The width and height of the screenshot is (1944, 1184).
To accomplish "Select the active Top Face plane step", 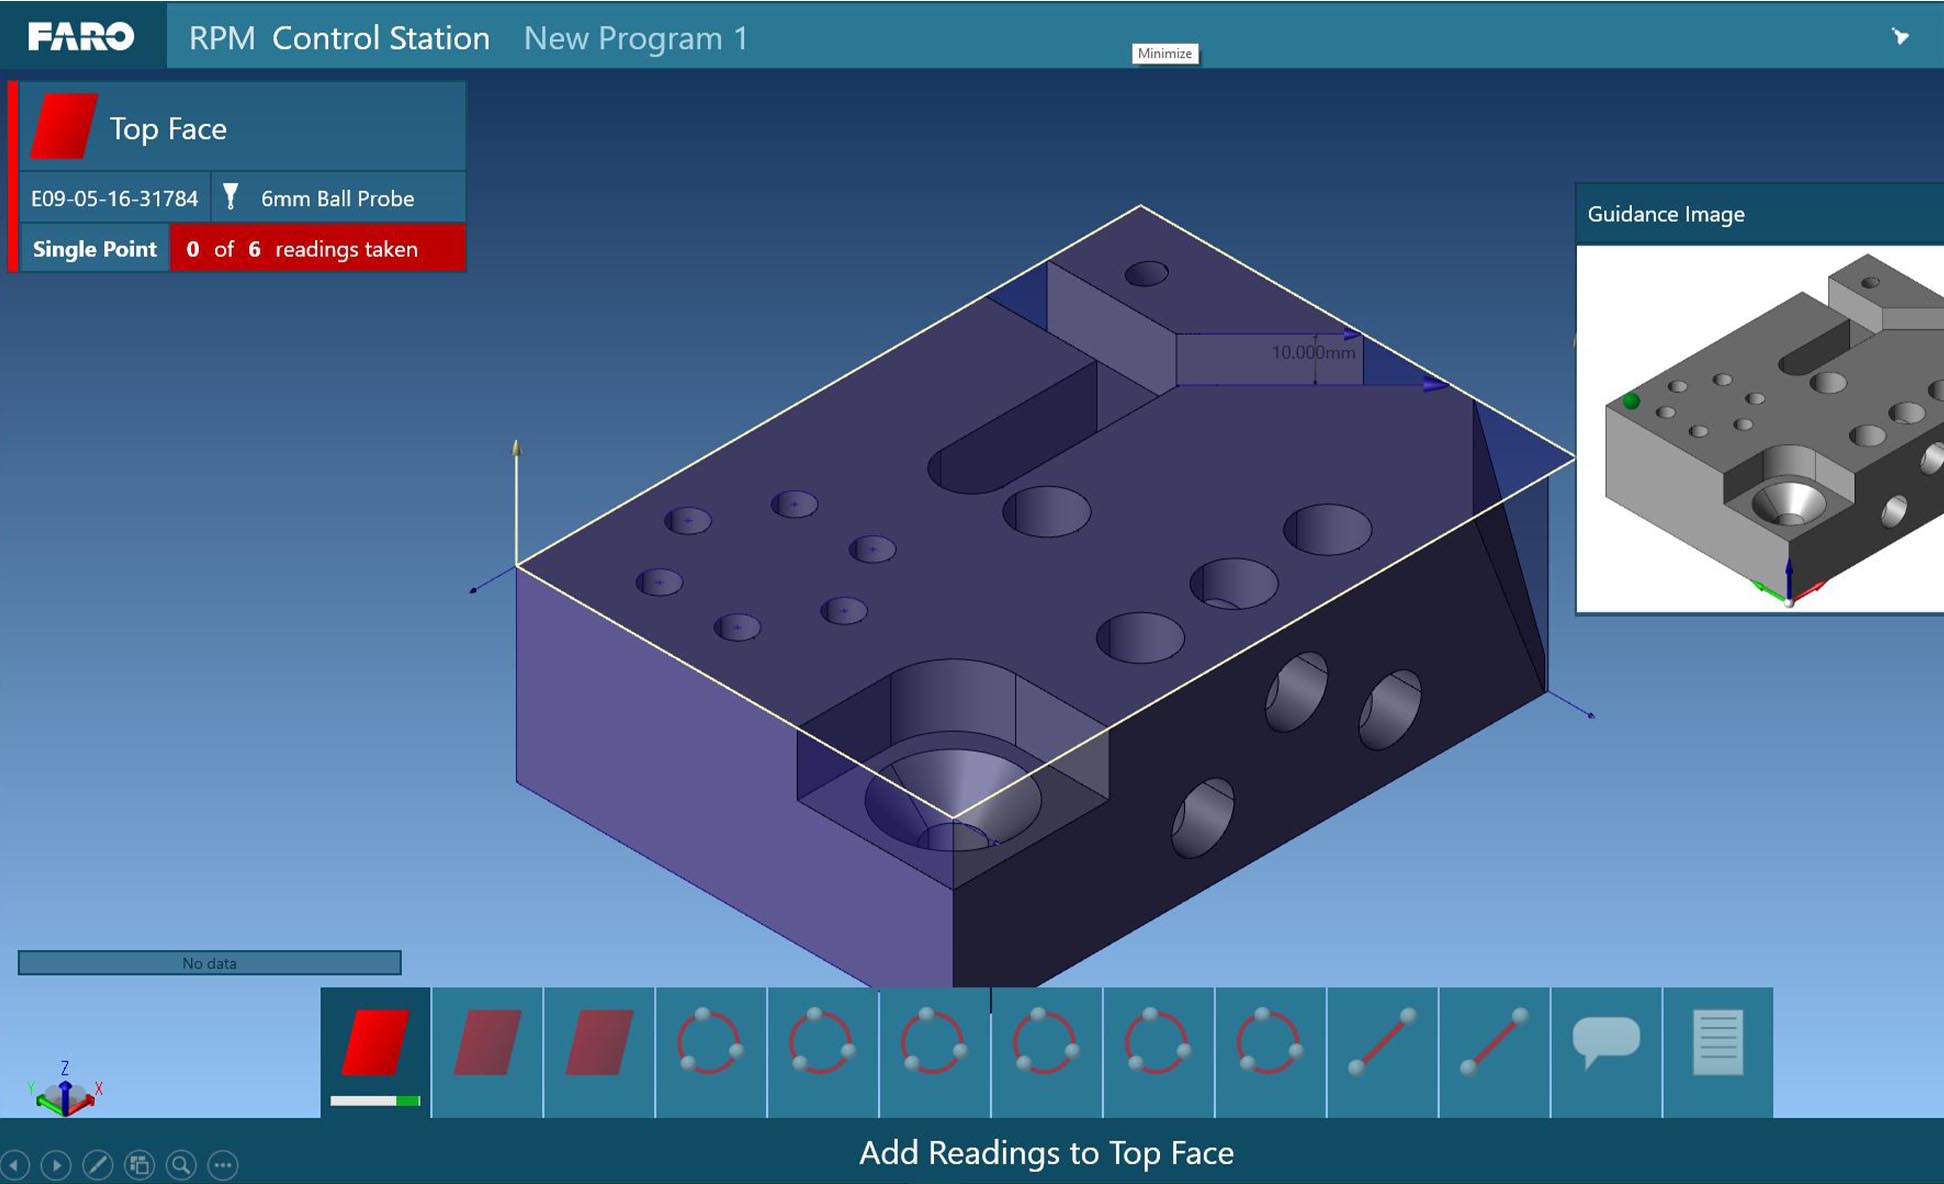I will 375,1051.
